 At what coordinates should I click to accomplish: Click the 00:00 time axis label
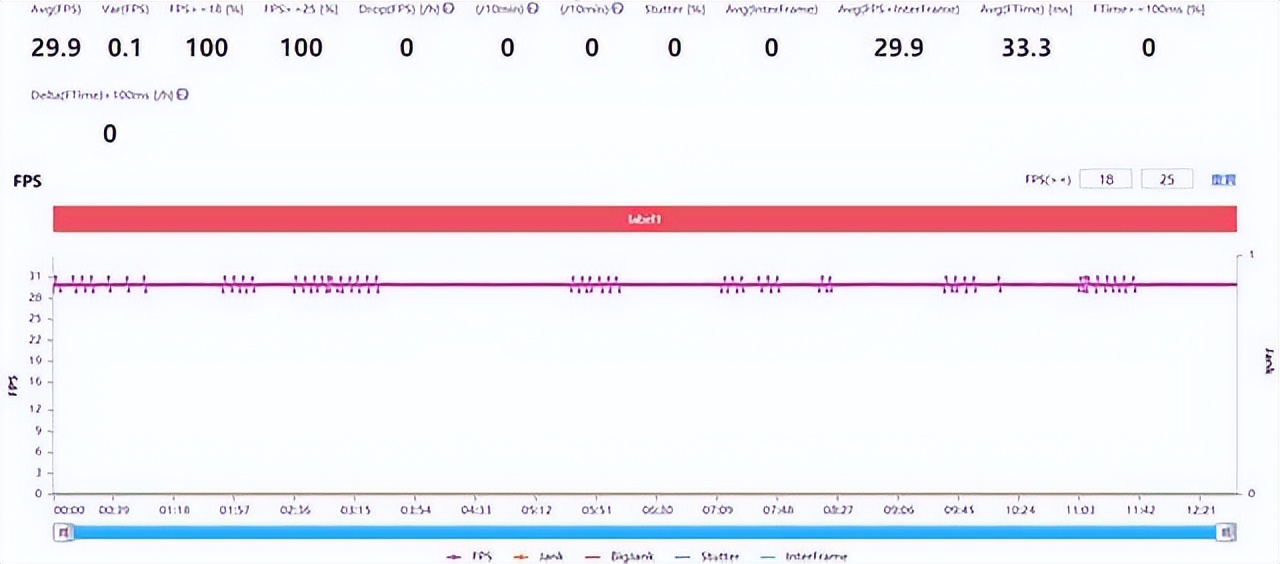69,509
